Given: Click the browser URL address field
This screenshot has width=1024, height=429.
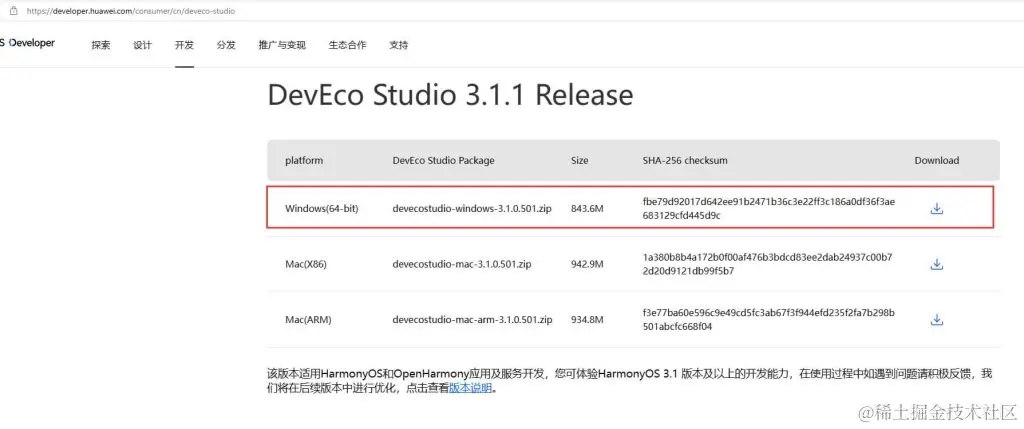Looking at the screenshot, I should 131,11.
